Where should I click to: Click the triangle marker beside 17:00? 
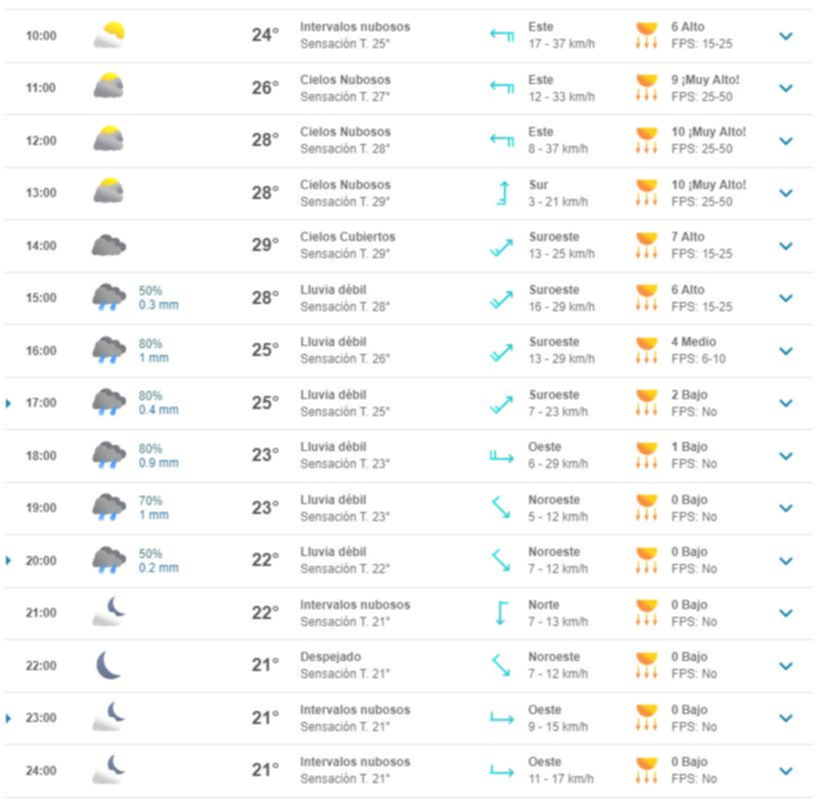coord(9,403)
